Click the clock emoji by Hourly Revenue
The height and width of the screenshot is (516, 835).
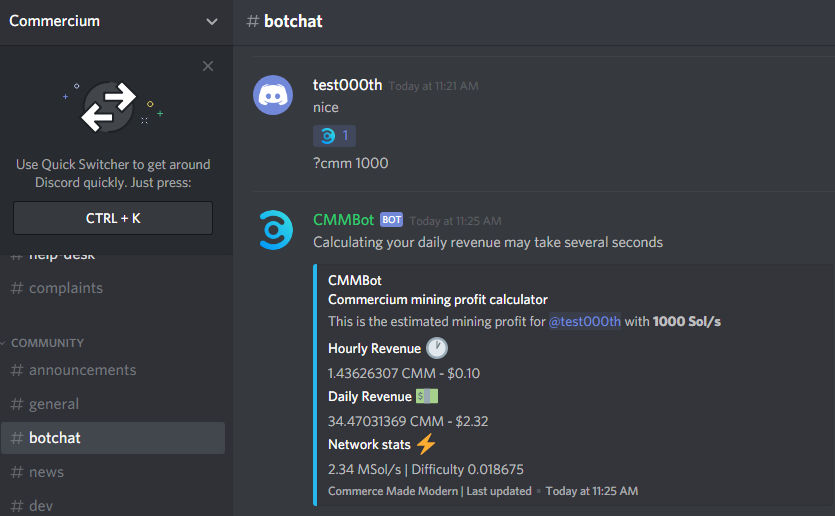pyautogui.click(x=437, y=348)
